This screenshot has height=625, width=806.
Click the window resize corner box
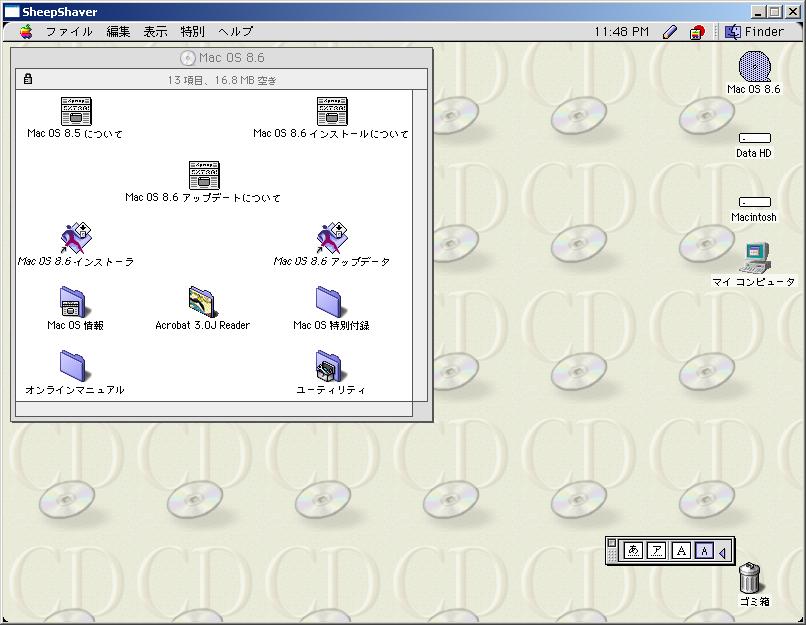click(420, 409)
